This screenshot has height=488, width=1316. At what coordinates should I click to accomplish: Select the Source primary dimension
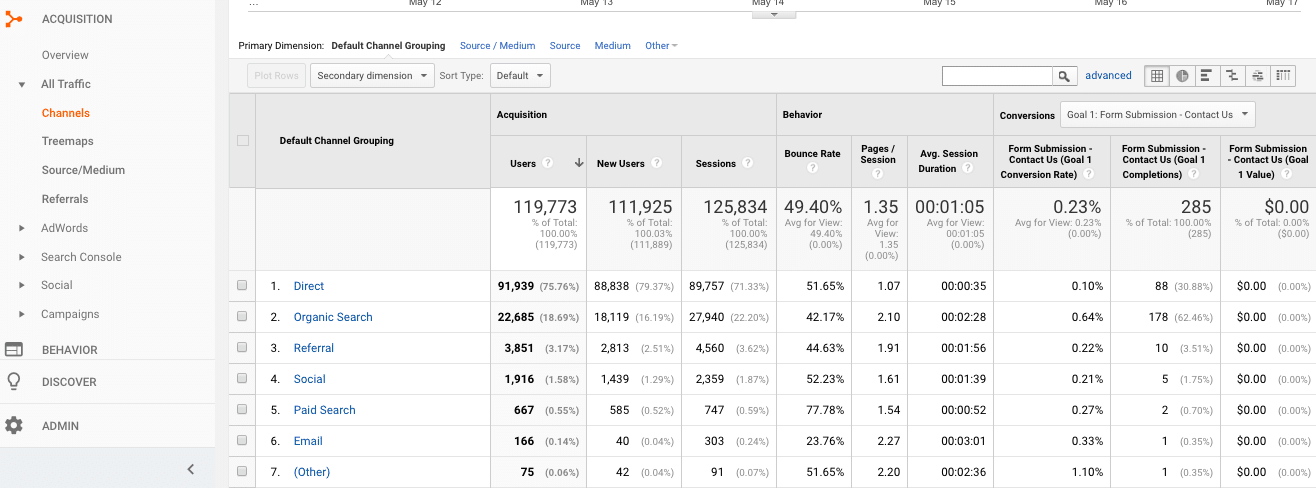click(565, 46)
